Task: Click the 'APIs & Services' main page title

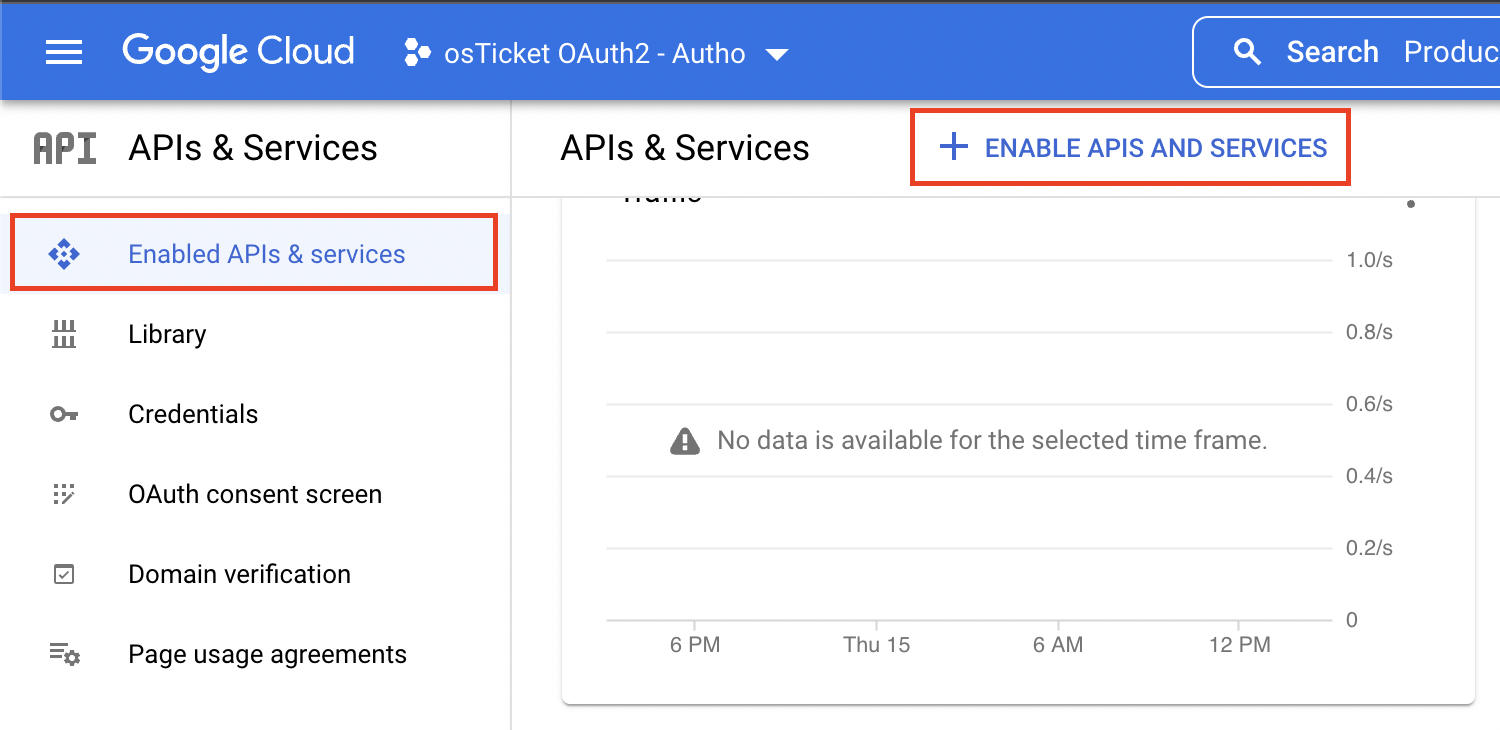Action: point(685,148)
